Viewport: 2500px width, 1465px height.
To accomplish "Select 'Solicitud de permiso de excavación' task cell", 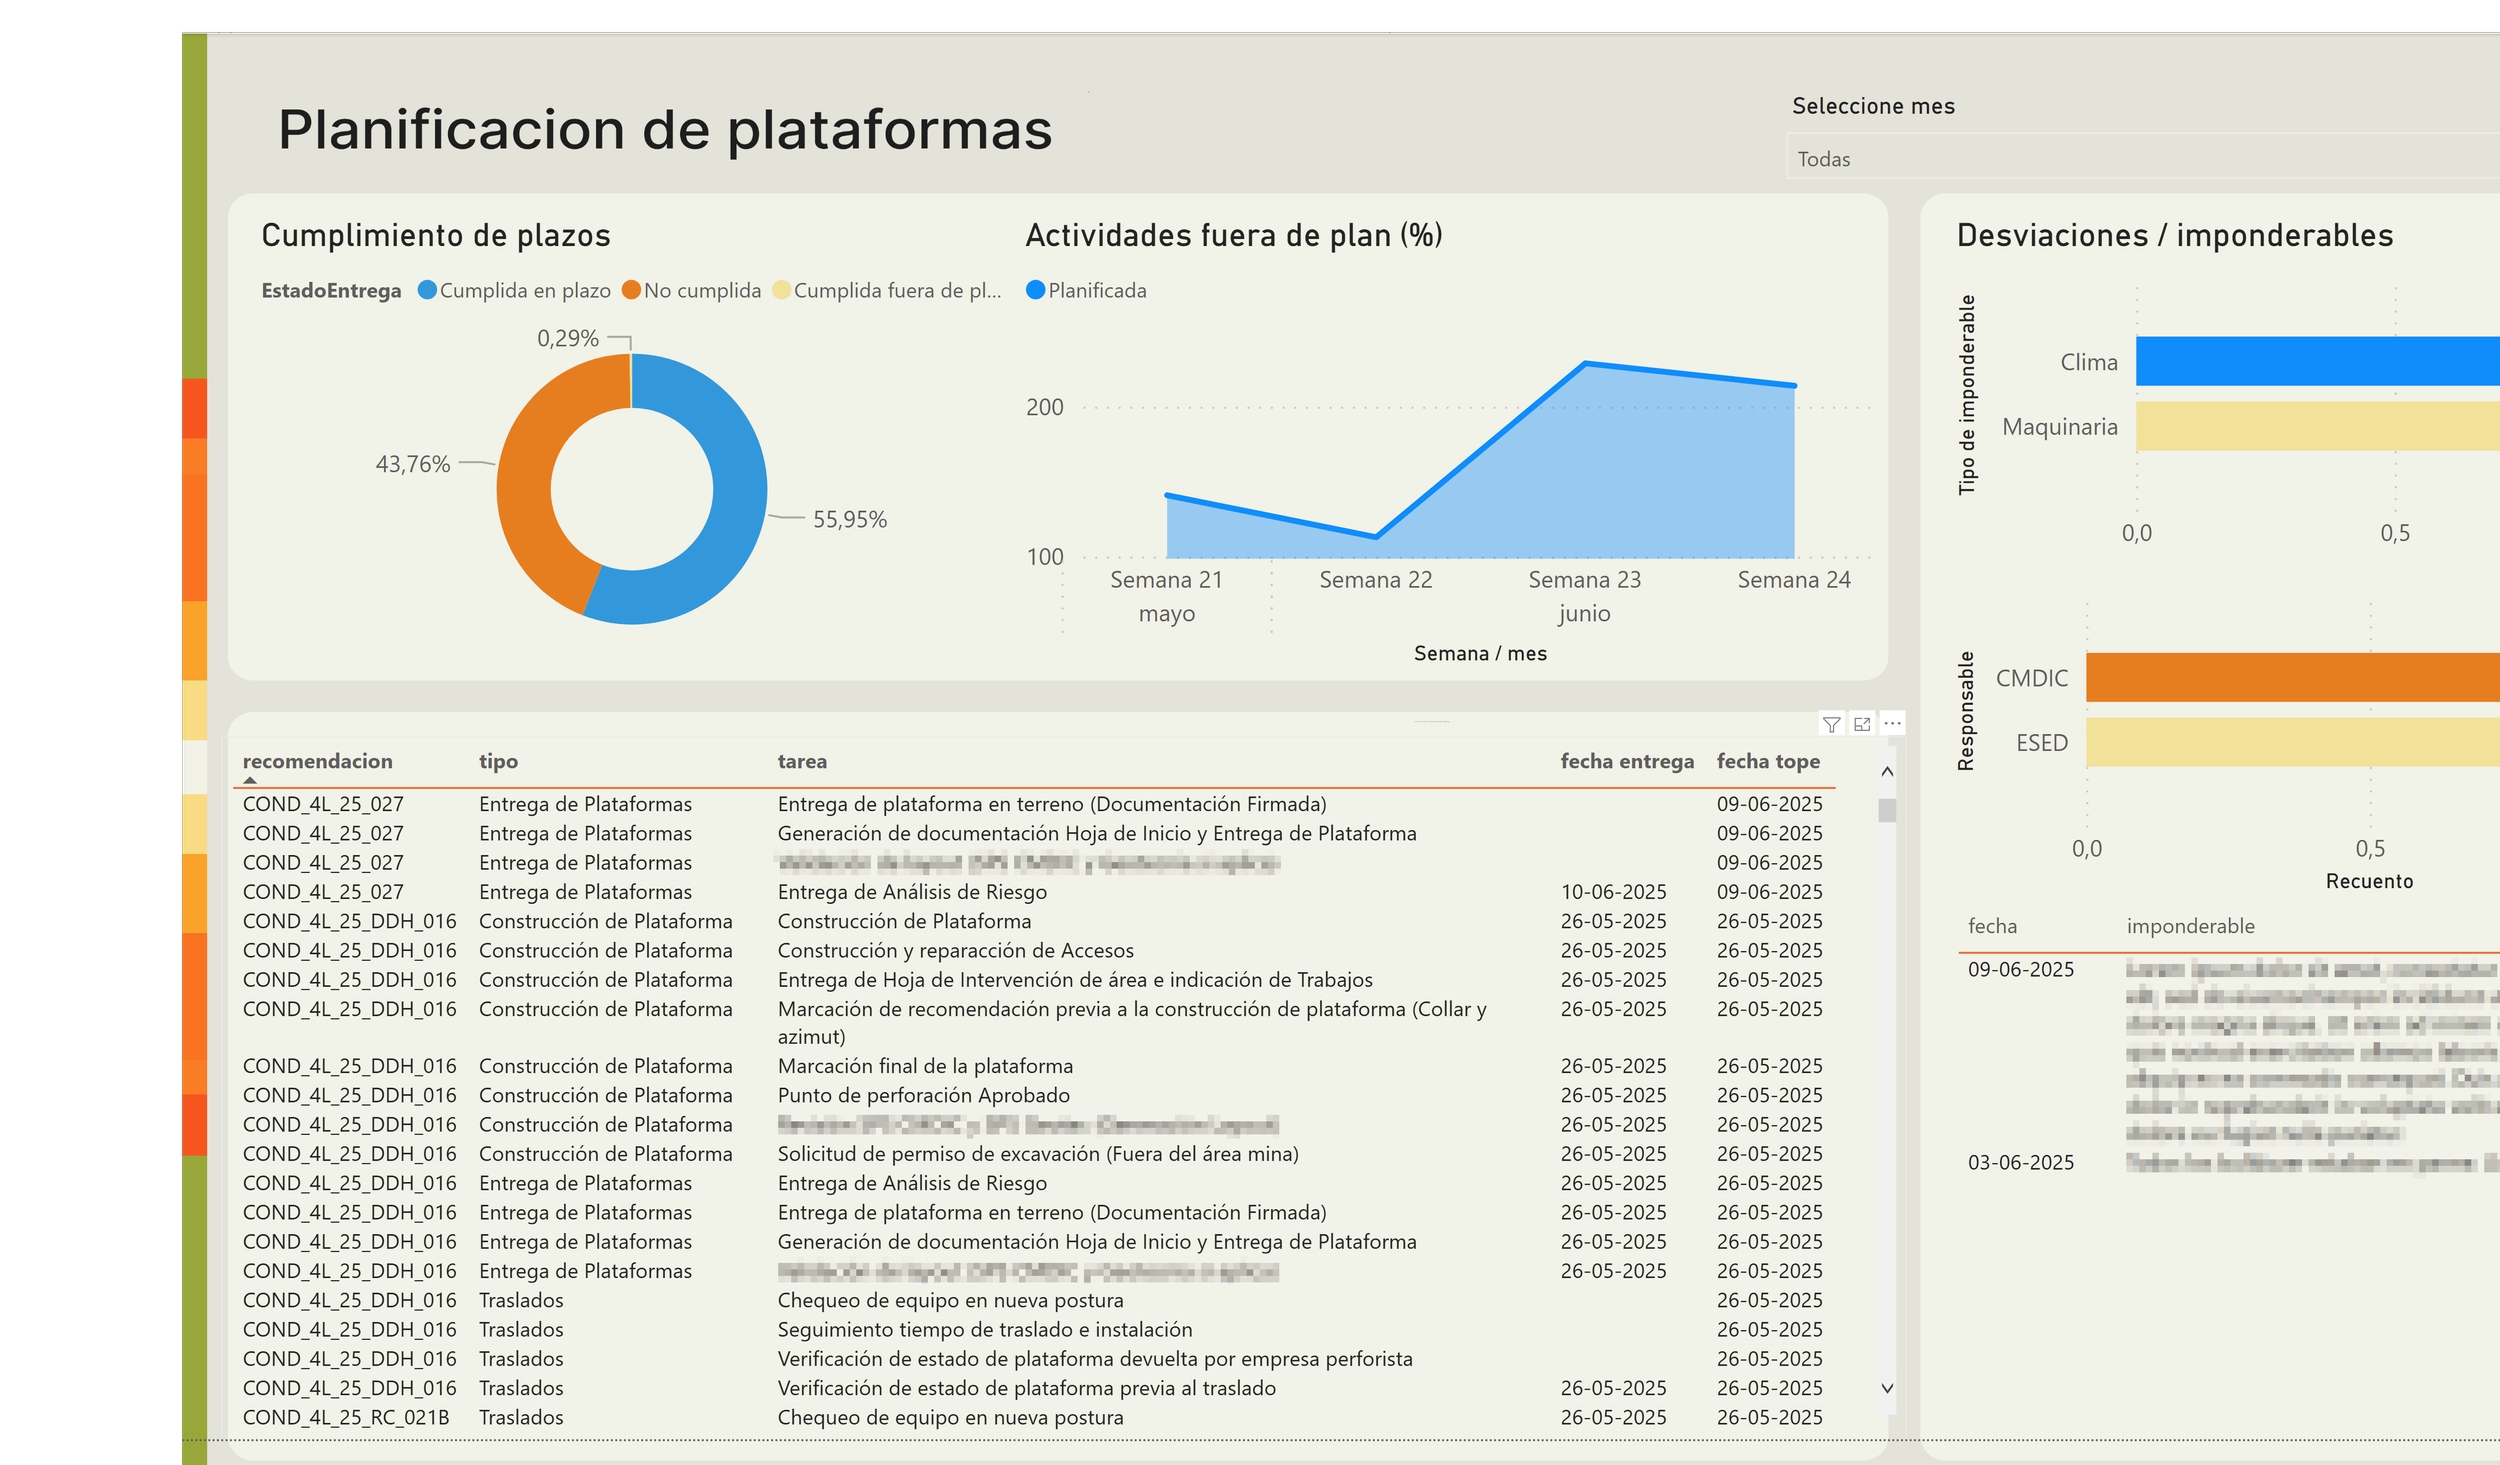I will pos(1038,1154).
